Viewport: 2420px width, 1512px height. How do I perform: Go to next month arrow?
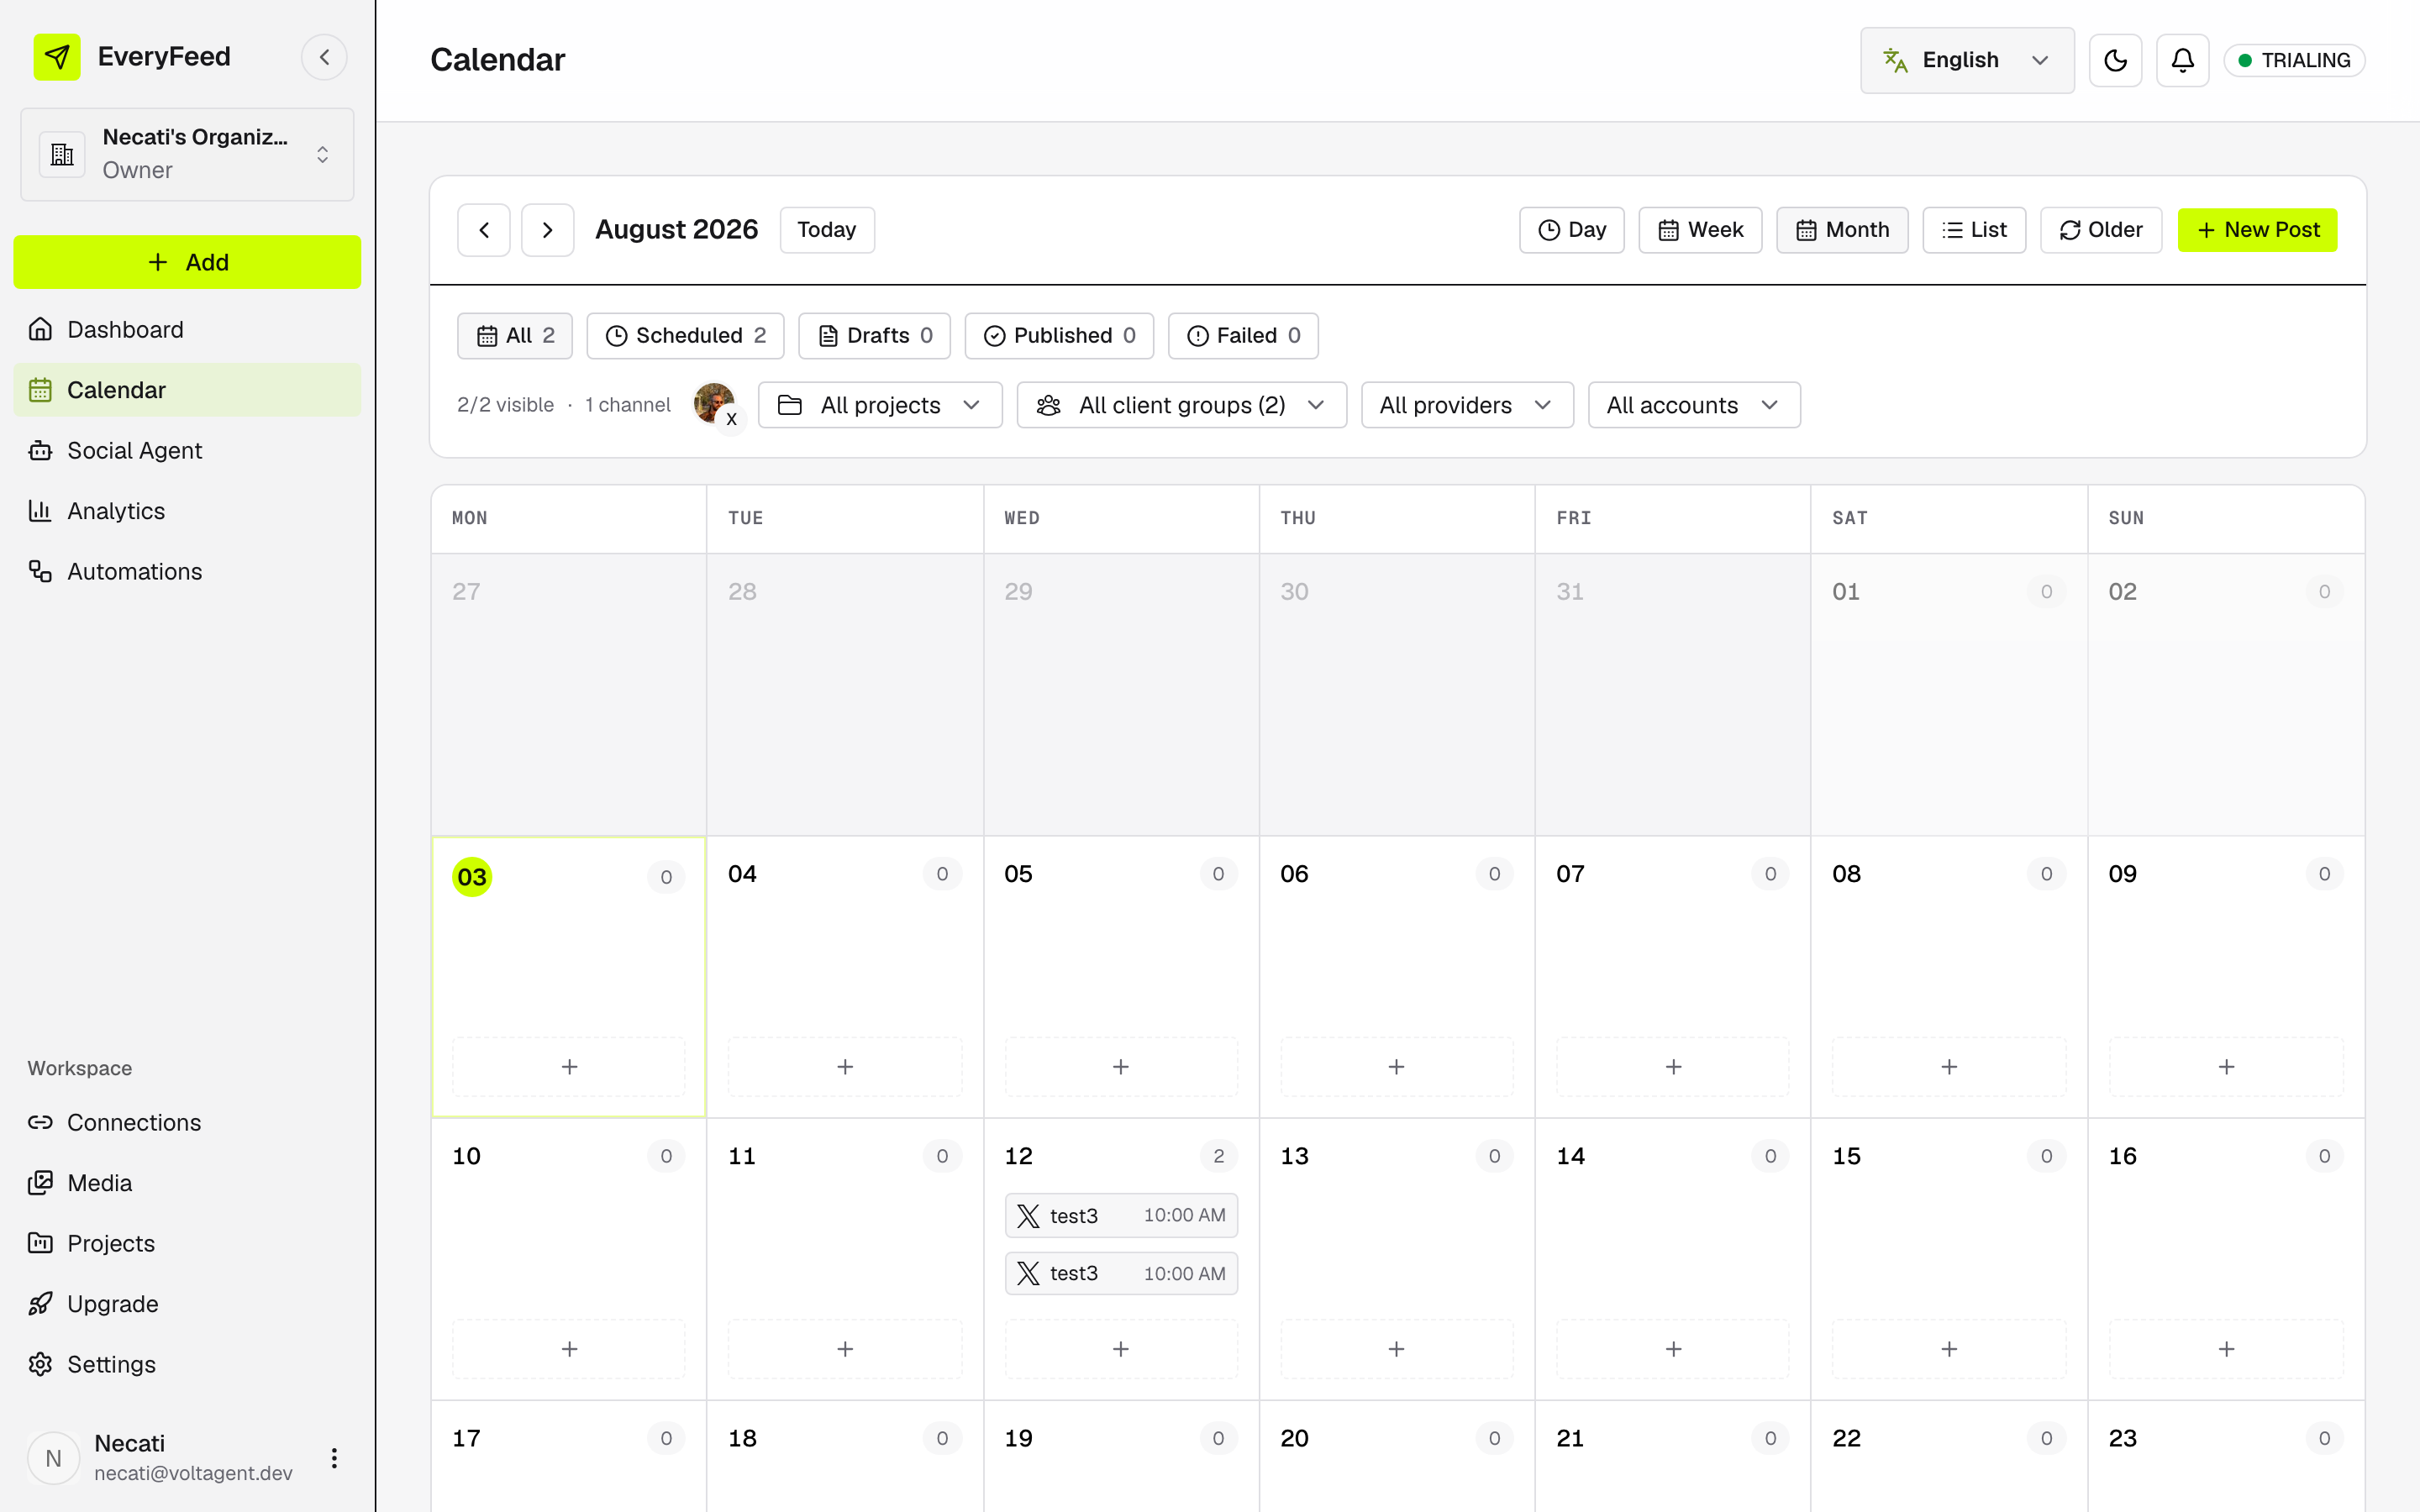click(547, 230)
